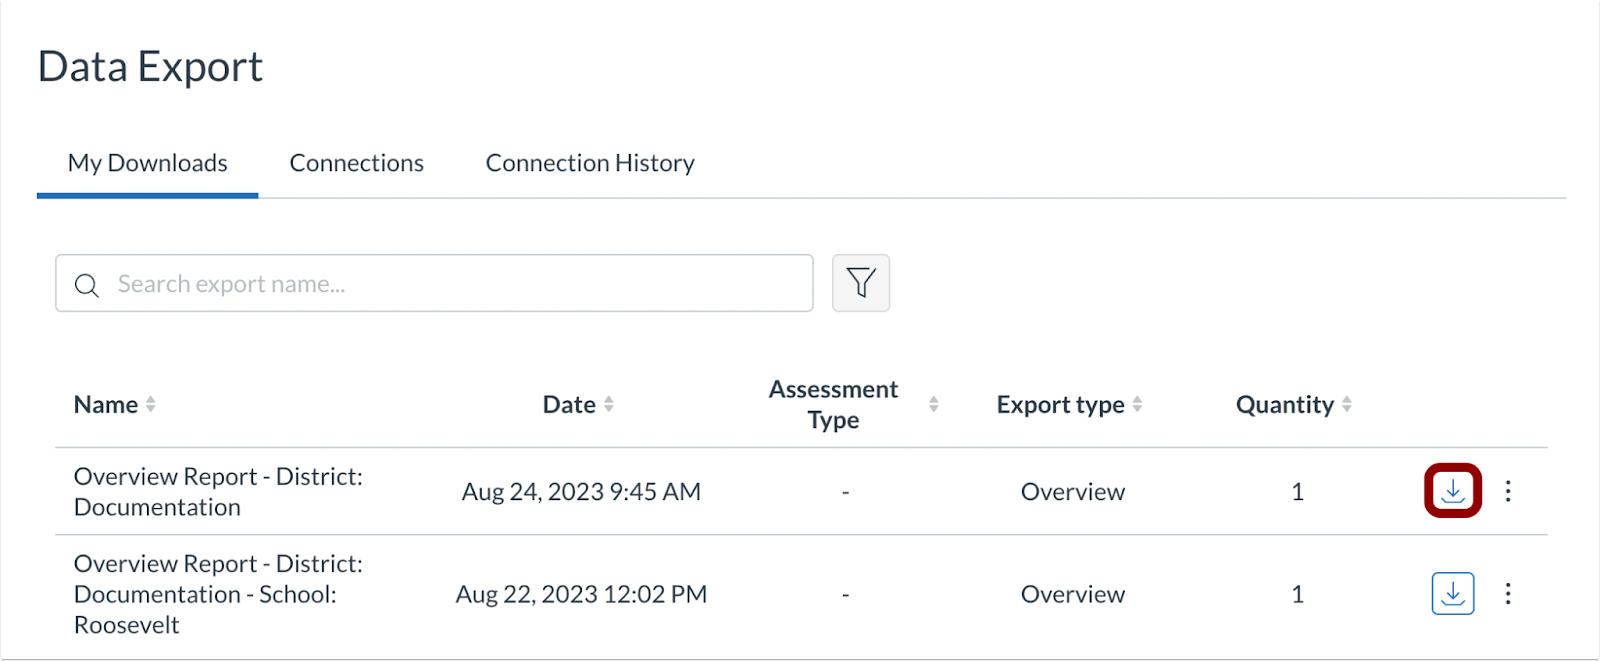Click the magnifier icon in search box
The height and width of the screenshot is (661, 1600).
87,285
